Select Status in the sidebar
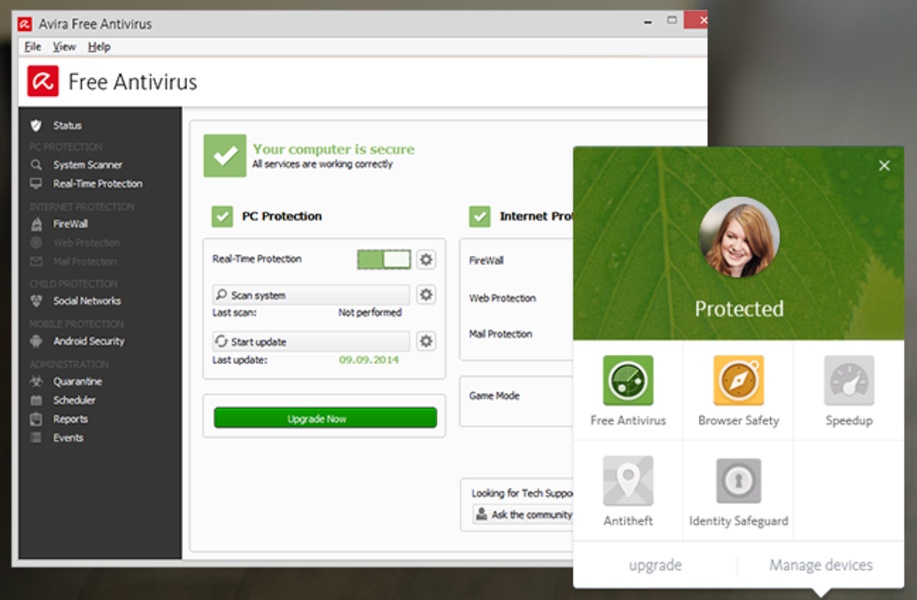This screenshot has height=600, width=917. point(67,125)
